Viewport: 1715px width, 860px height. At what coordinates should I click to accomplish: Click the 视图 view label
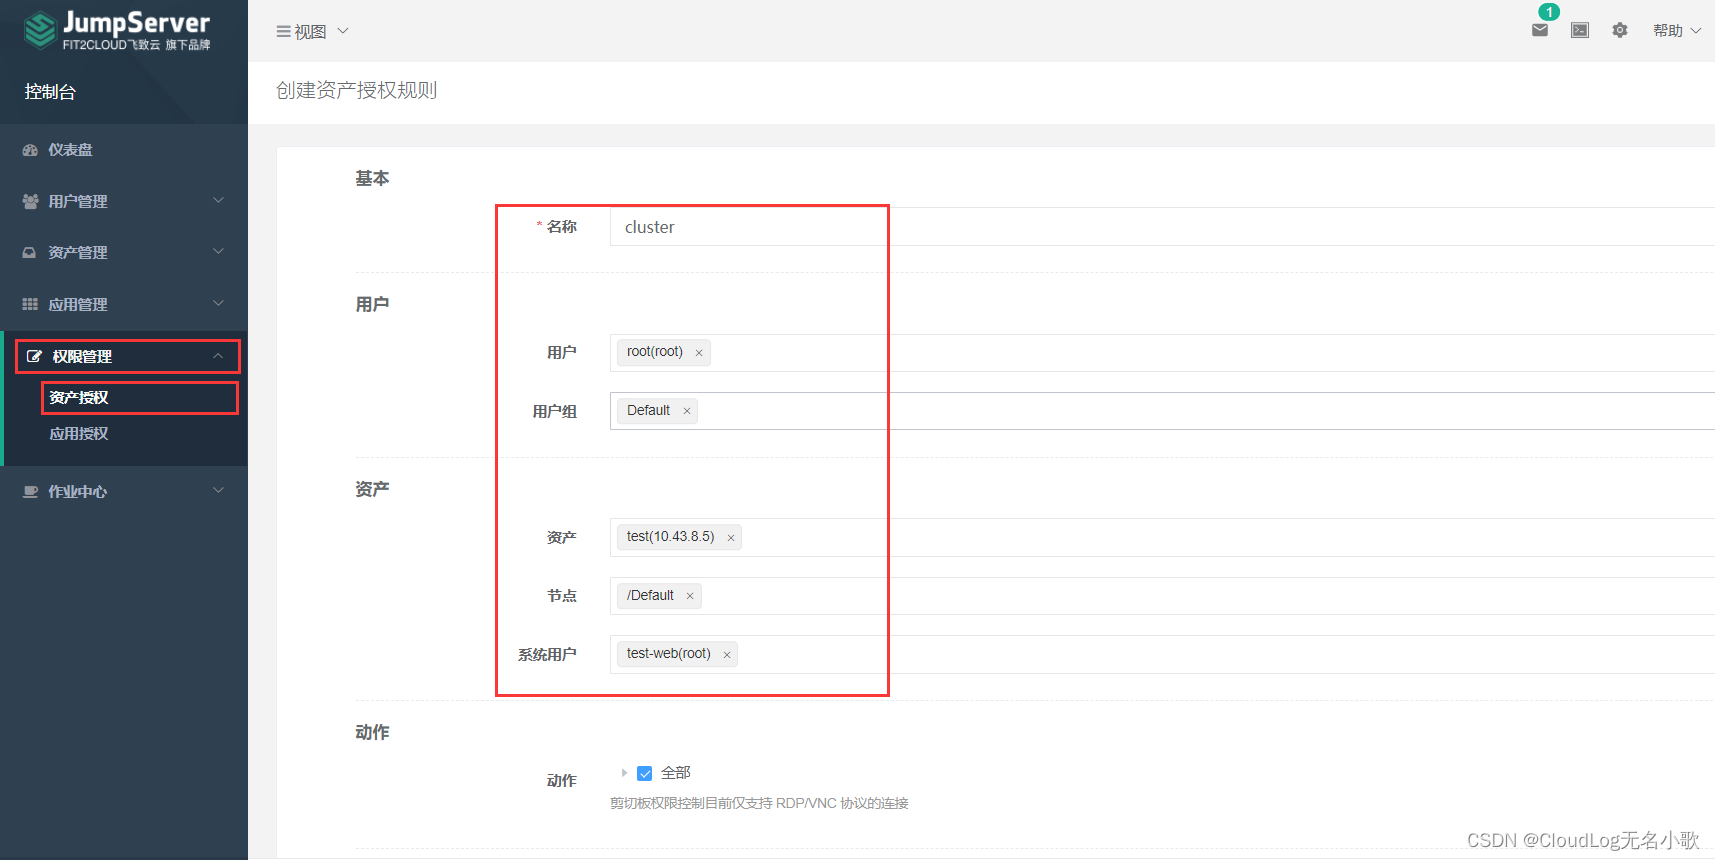point(310,32)
